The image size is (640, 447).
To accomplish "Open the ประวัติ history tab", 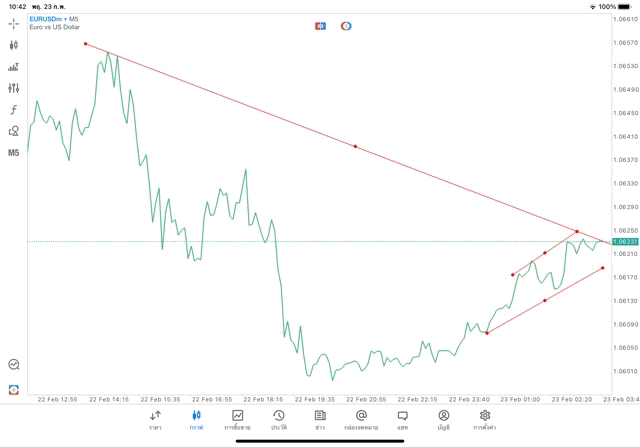I will [x=278, y=419].
